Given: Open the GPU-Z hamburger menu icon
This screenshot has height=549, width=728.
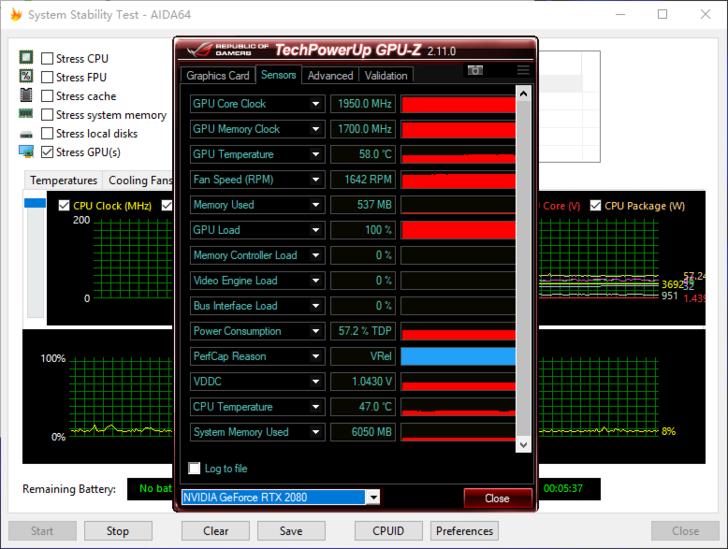Looking at the screenshot, I should click(523, 70).
